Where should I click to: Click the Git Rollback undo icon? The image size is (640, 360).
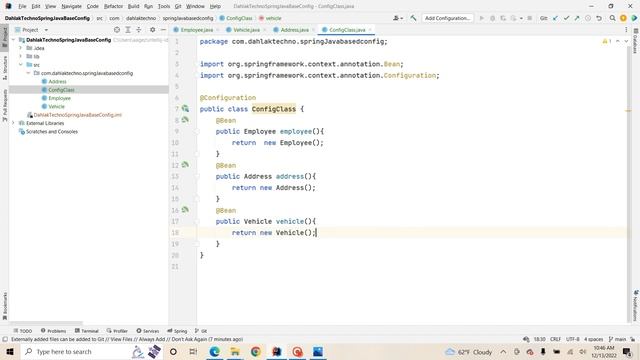tap(598, 18)
